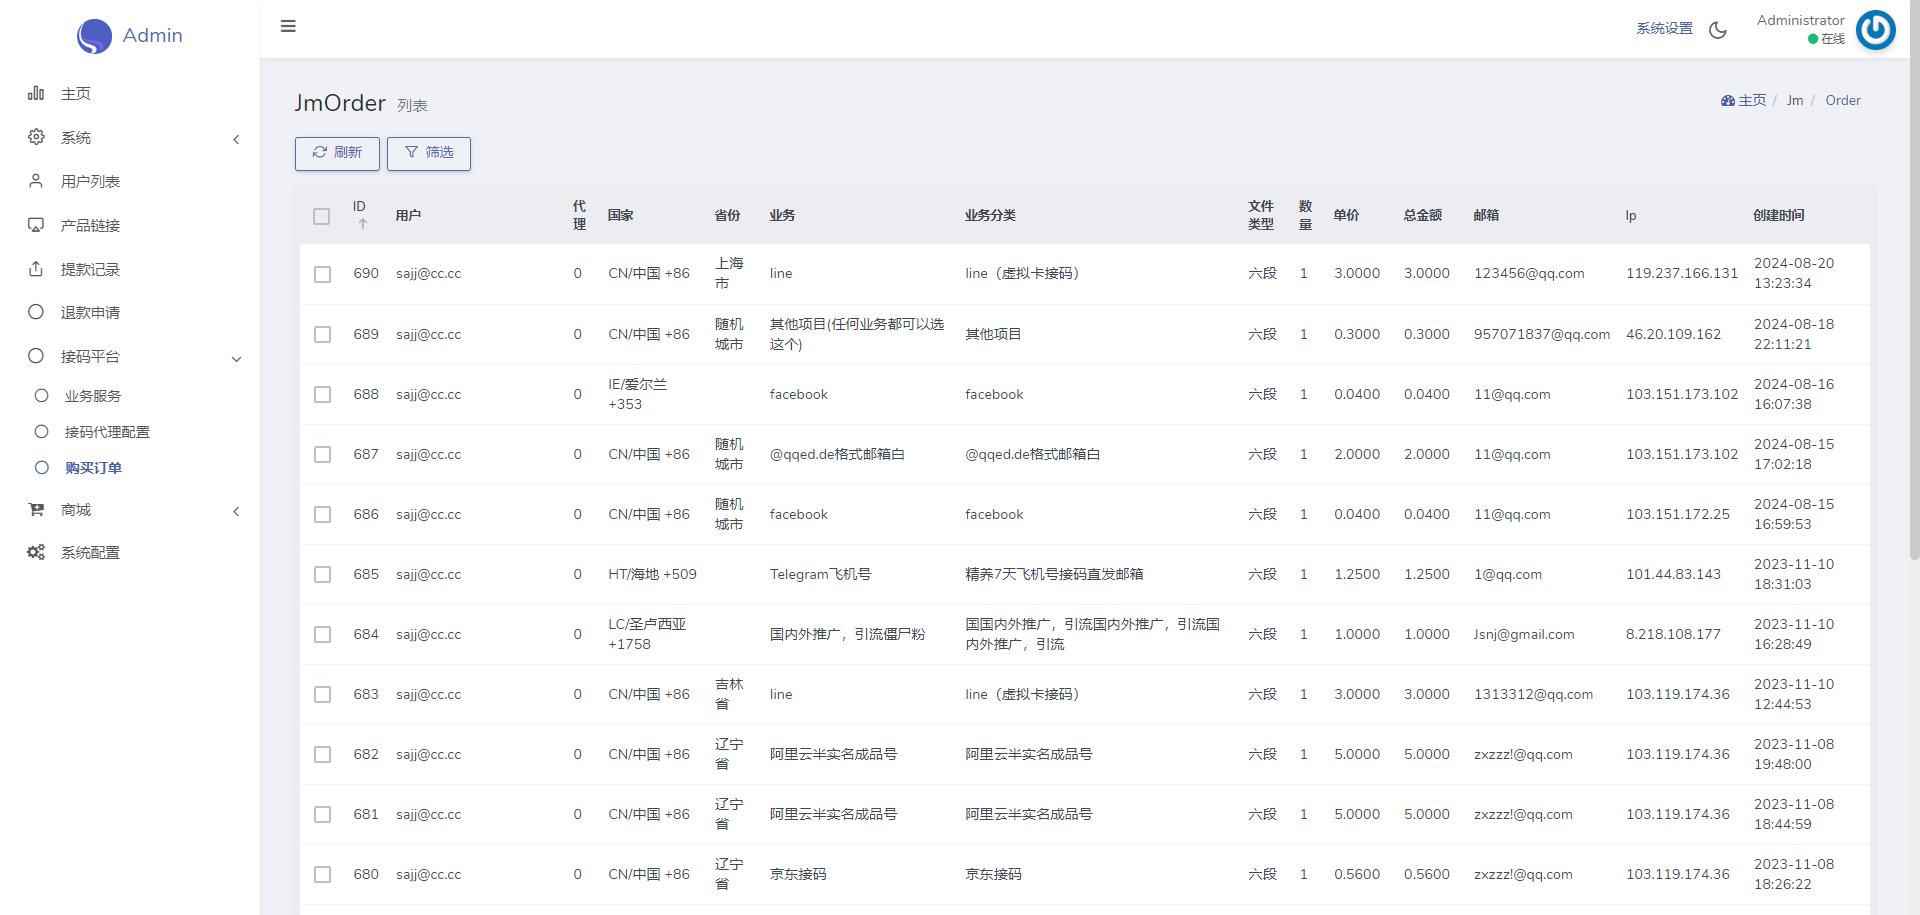The height and width of the screenshot is (915, 1920).
Task: Expand the 商城 submenu chevron
Action: pos(236,511)
